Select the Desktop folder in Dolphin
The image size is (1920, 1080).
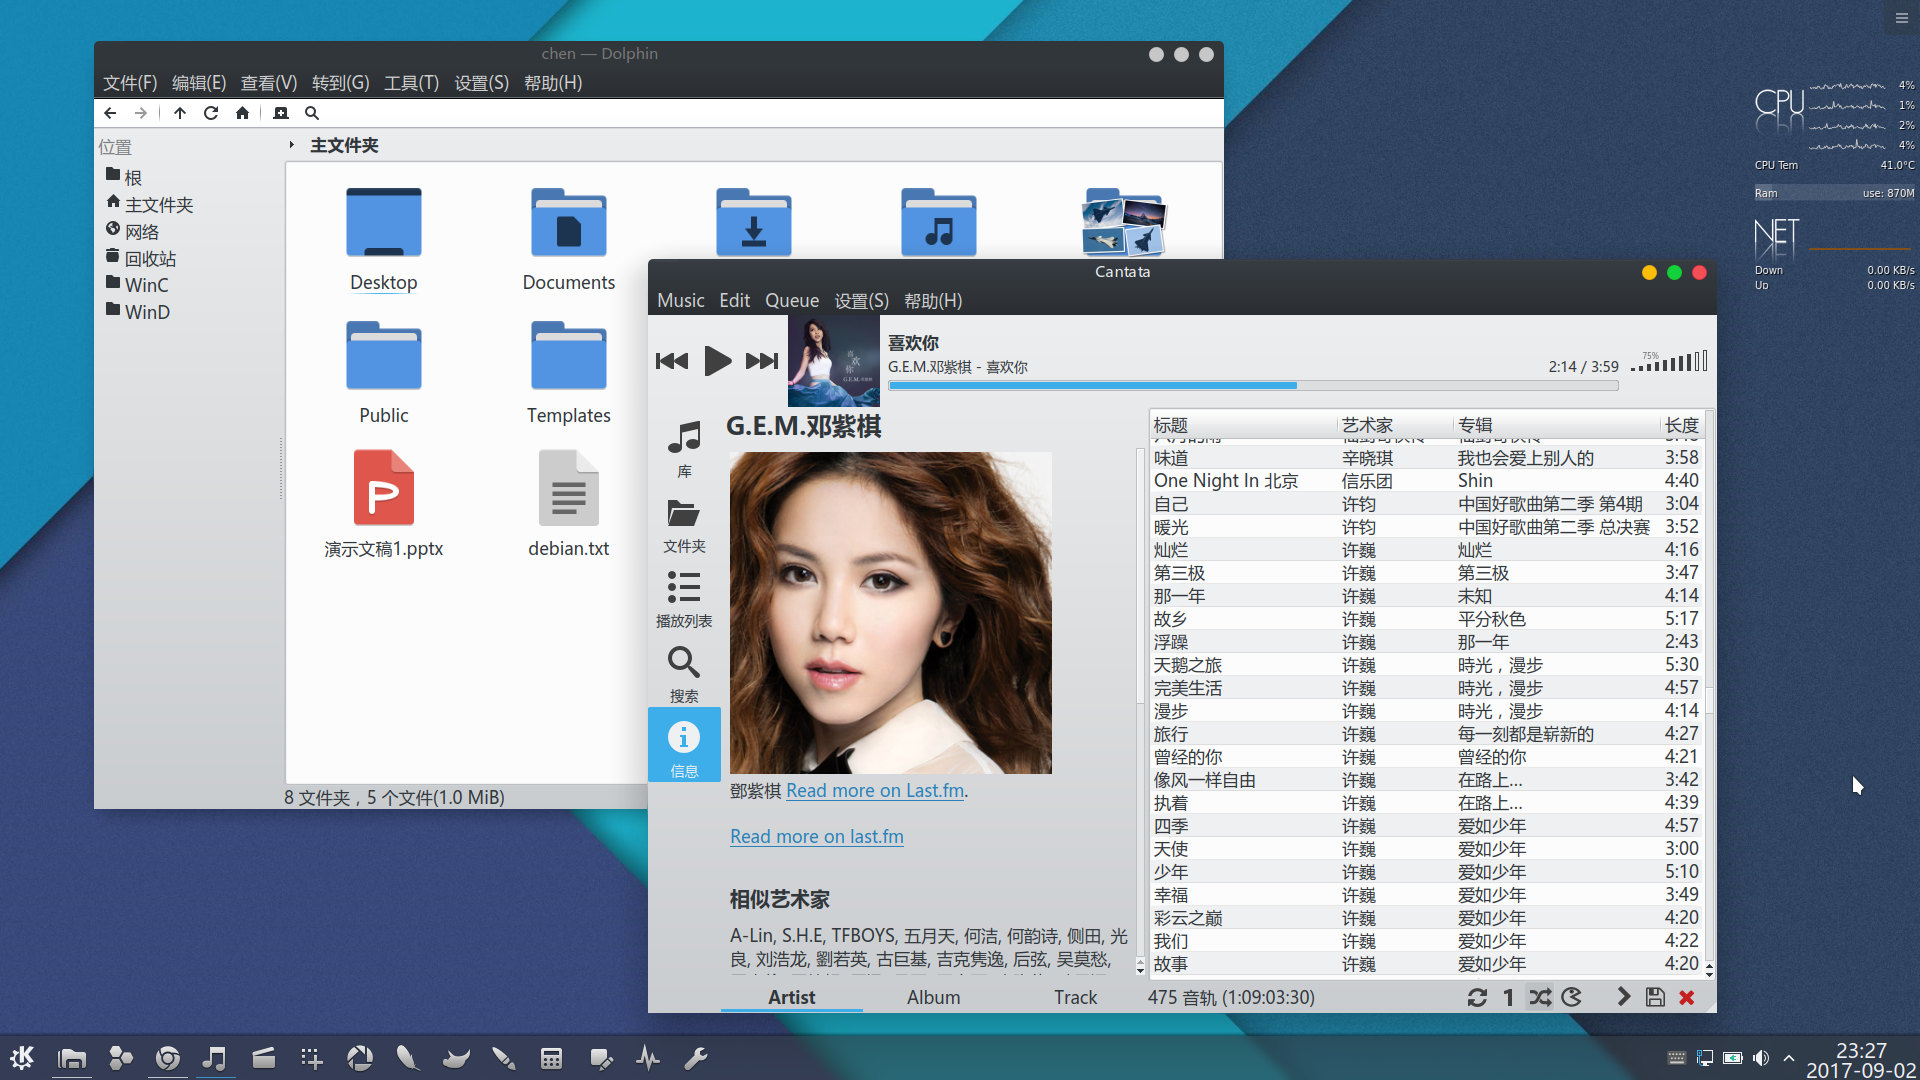point(384,240)
